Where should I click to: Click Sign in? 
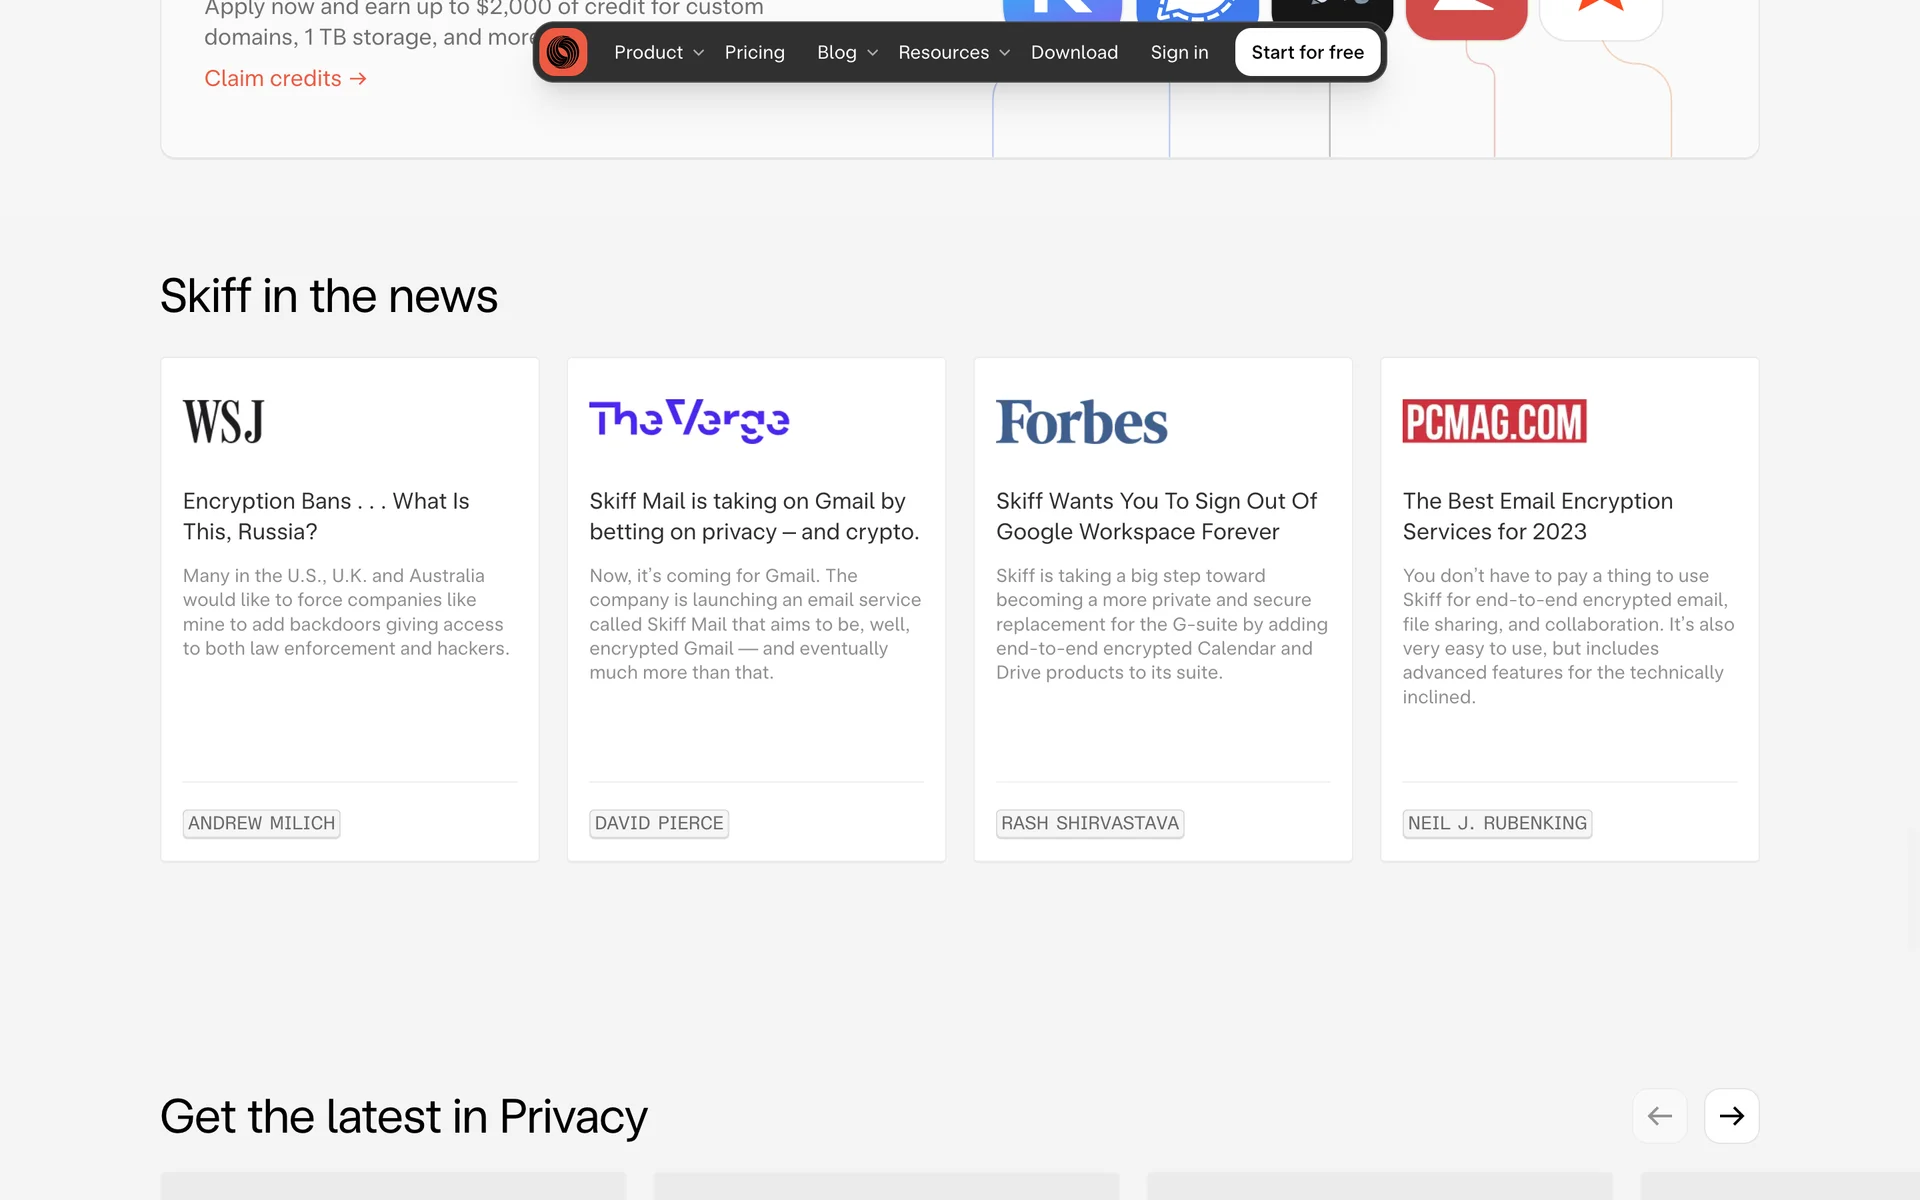click(1179, 52)
